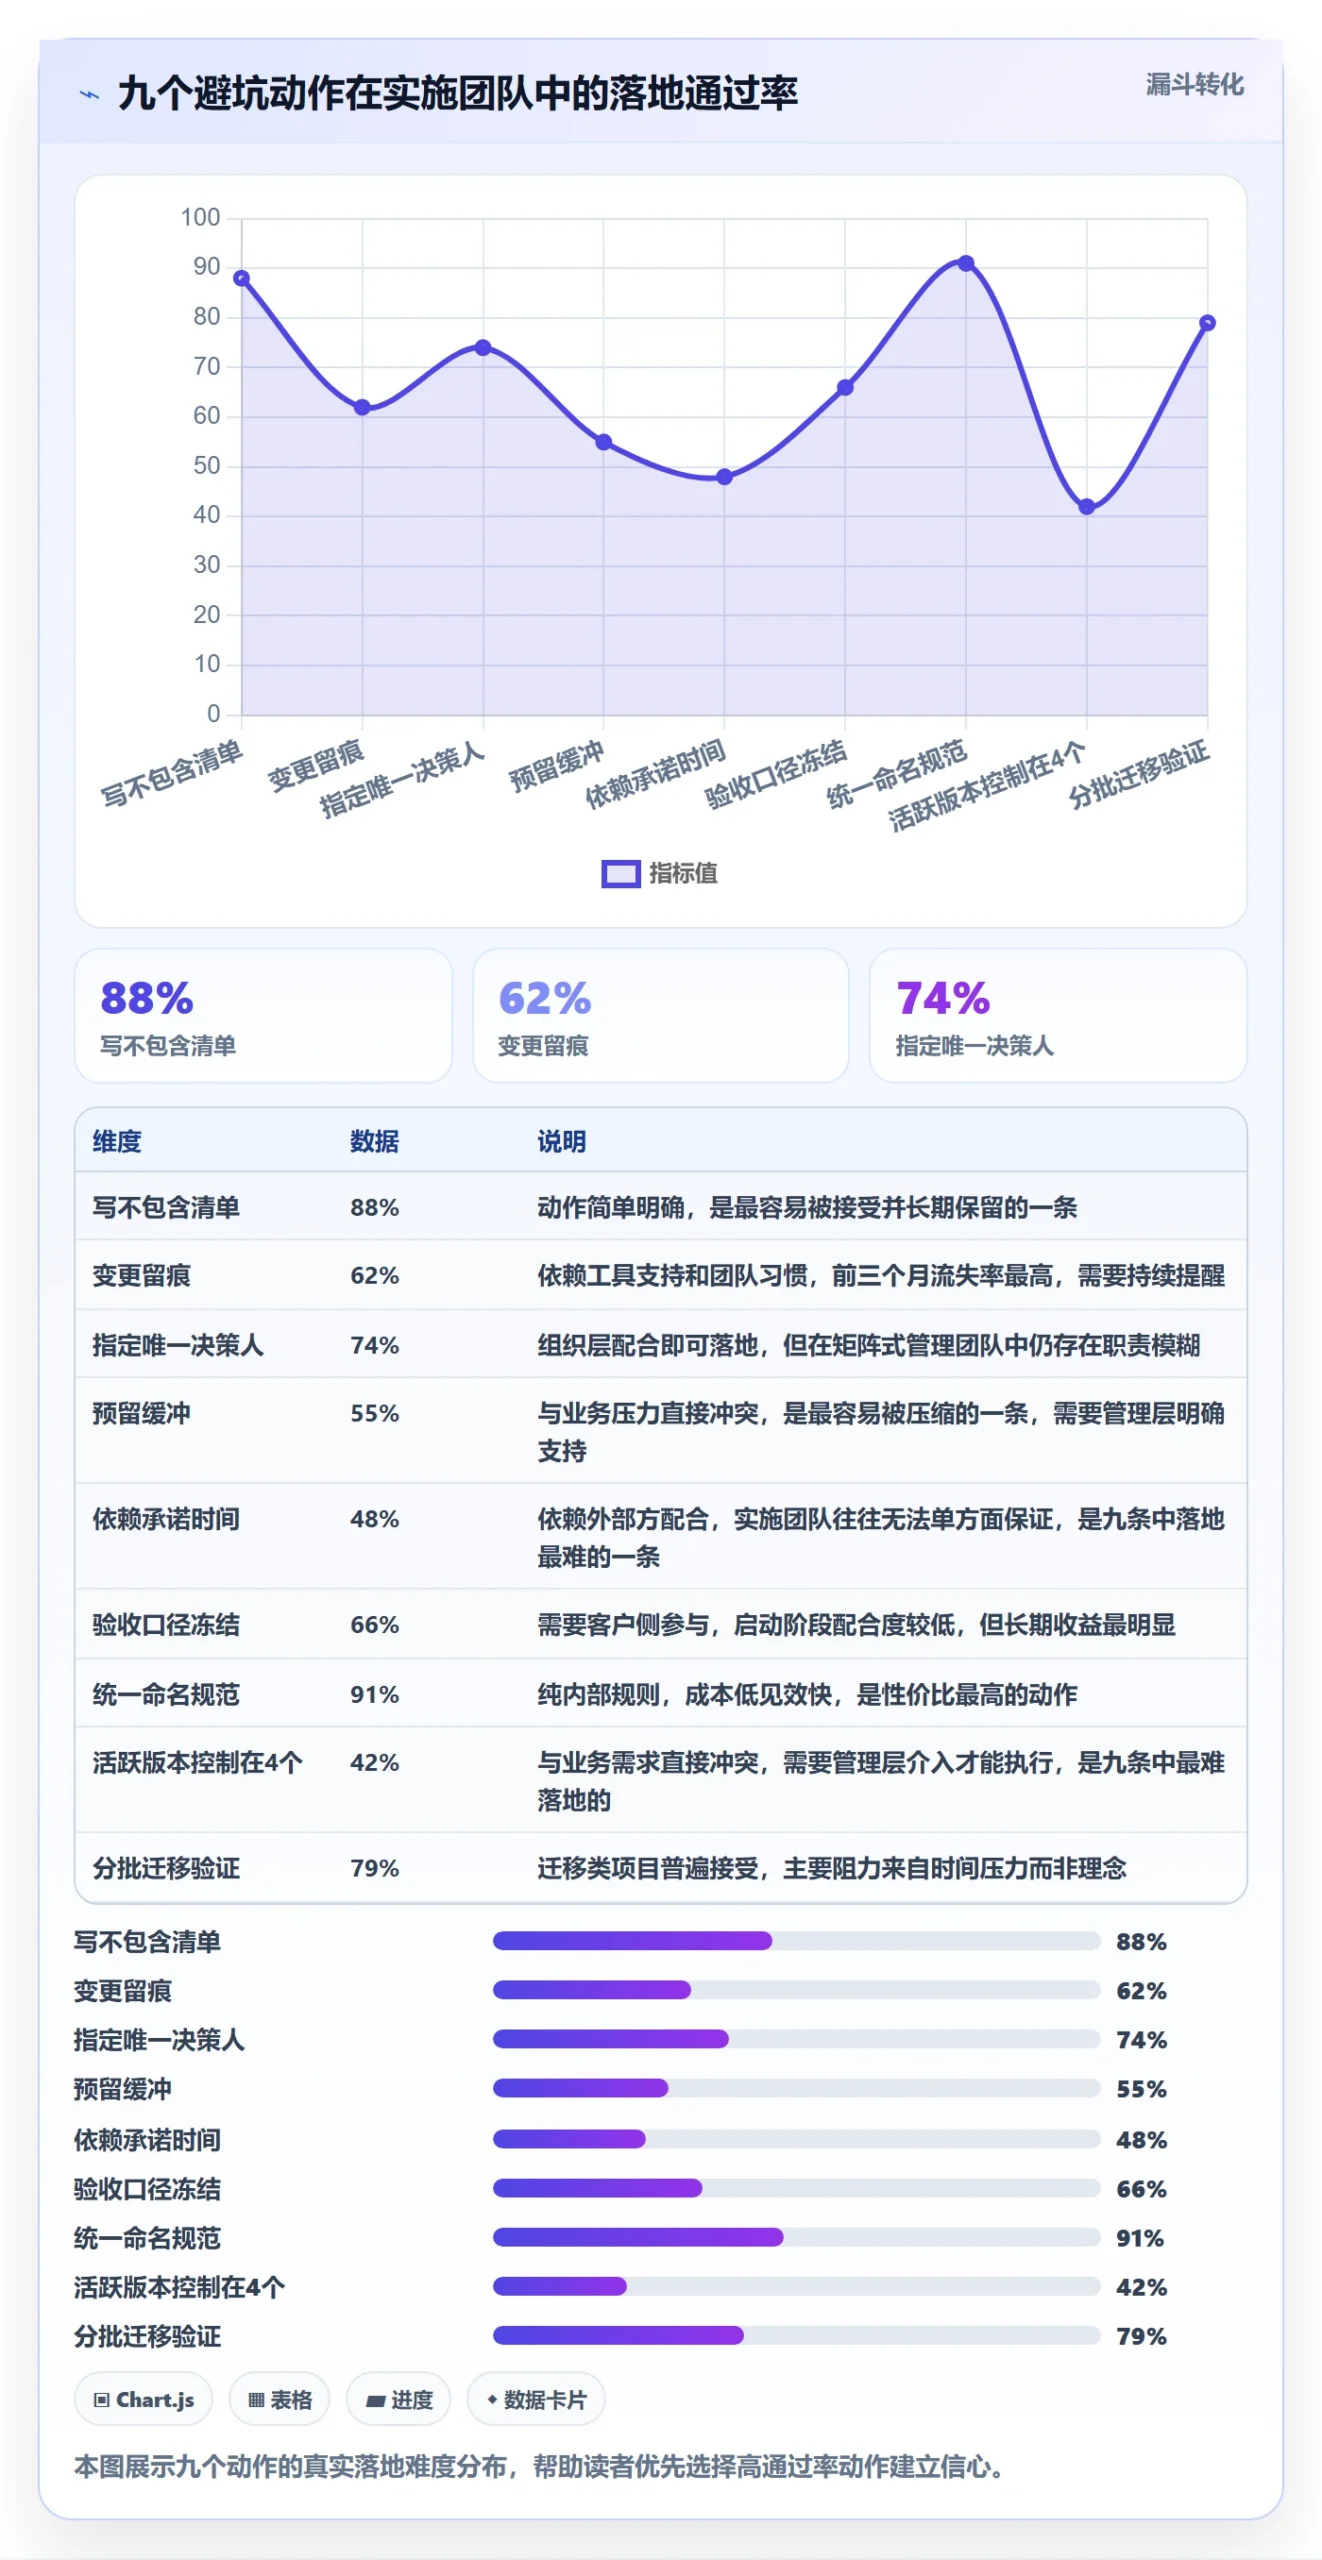Click the 91% cell in the 统一命名规范 table row
Image resolution: width=1322 pixels, height=2560 pixels.
(x=374, y=1694)
